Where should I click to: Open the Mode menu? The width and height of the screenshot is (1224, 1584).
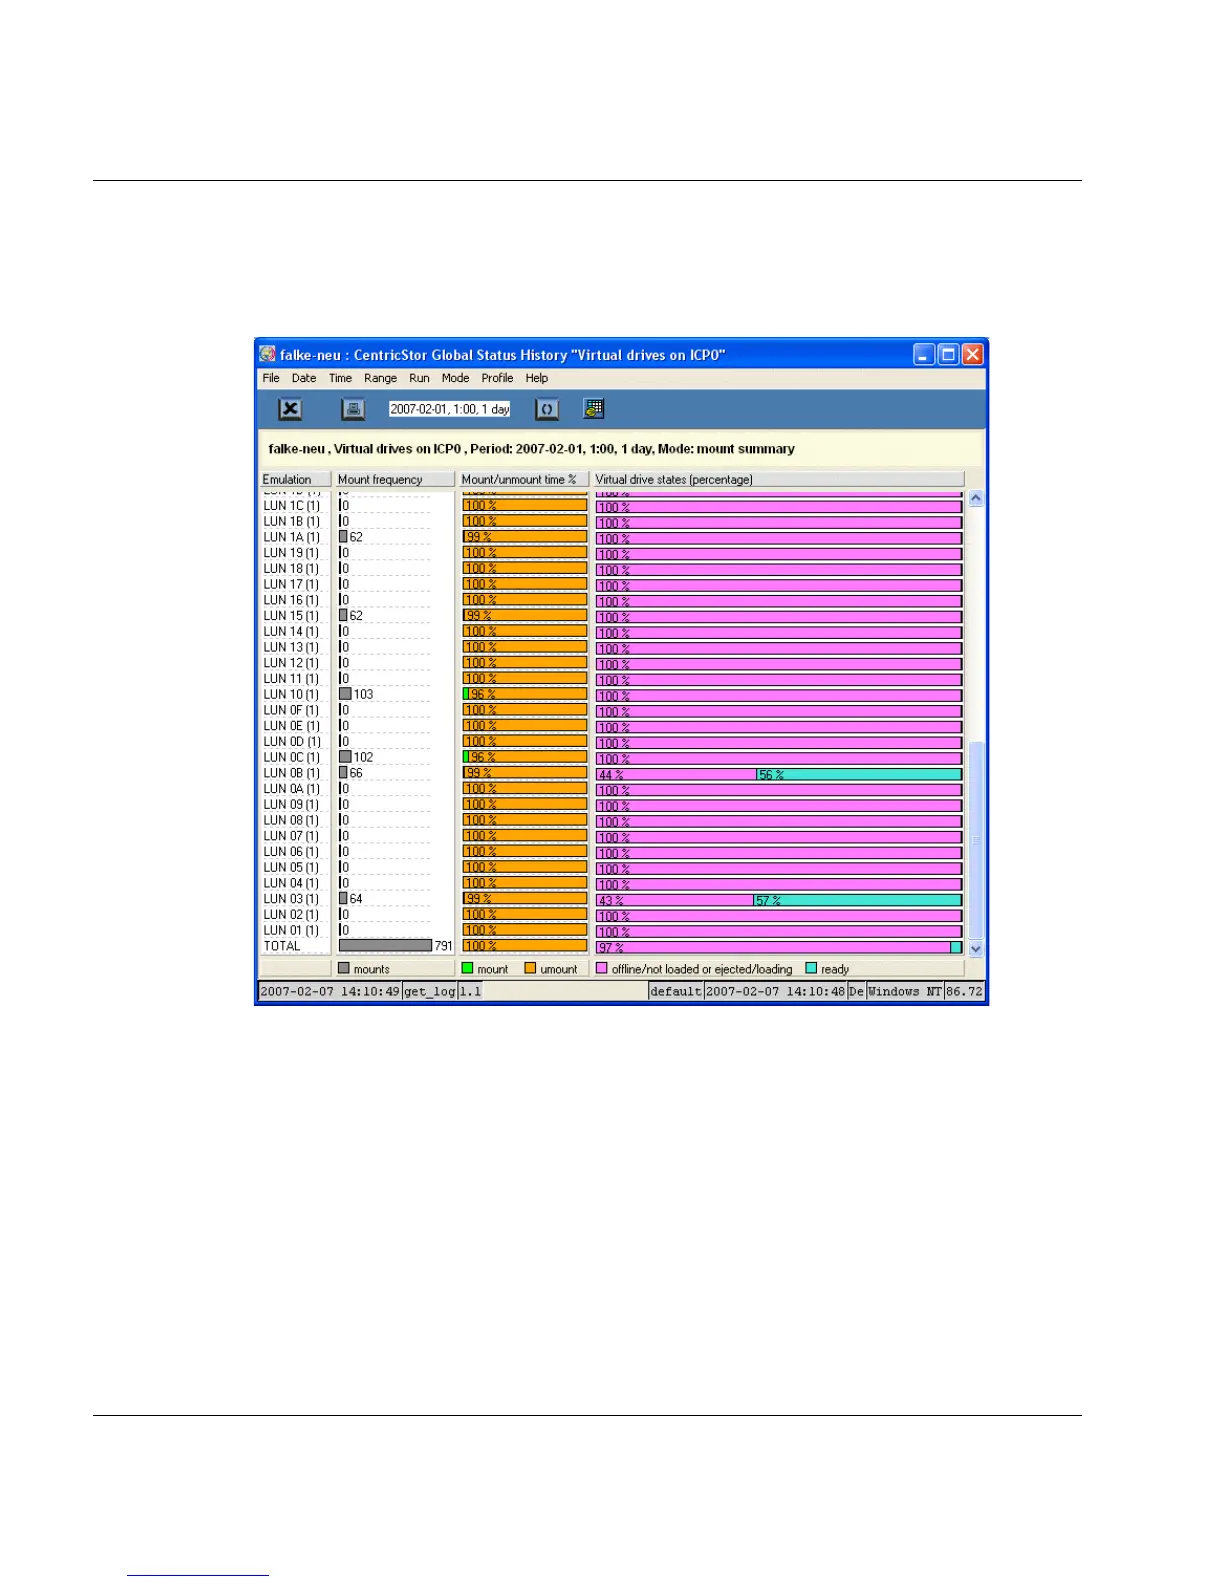click(455, 378)
